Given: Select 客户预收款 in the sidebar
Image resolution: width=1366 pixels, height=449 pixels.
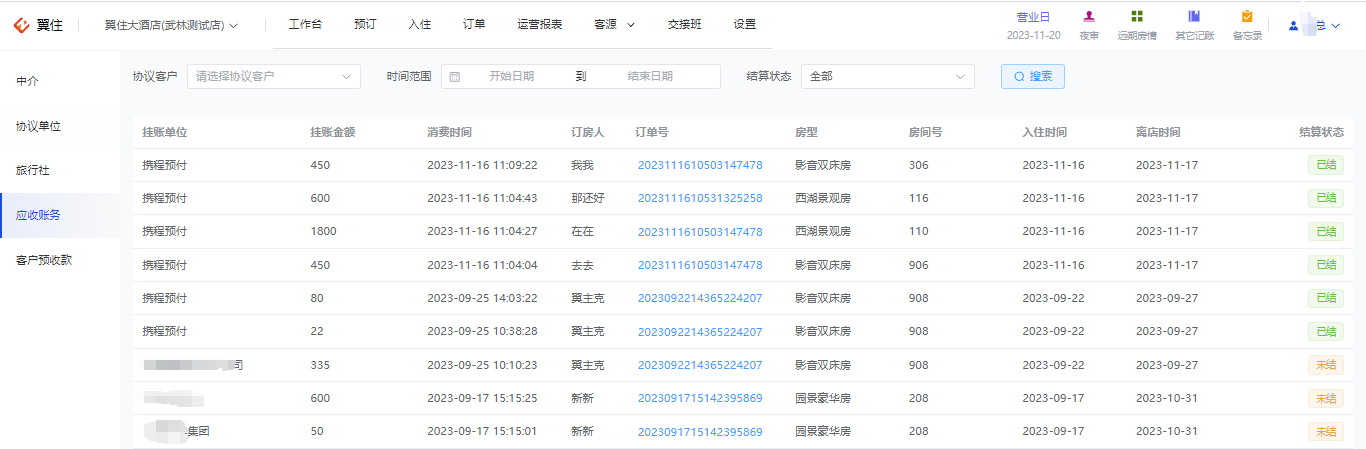Looking at the screenshot, I should pos(60,260).
